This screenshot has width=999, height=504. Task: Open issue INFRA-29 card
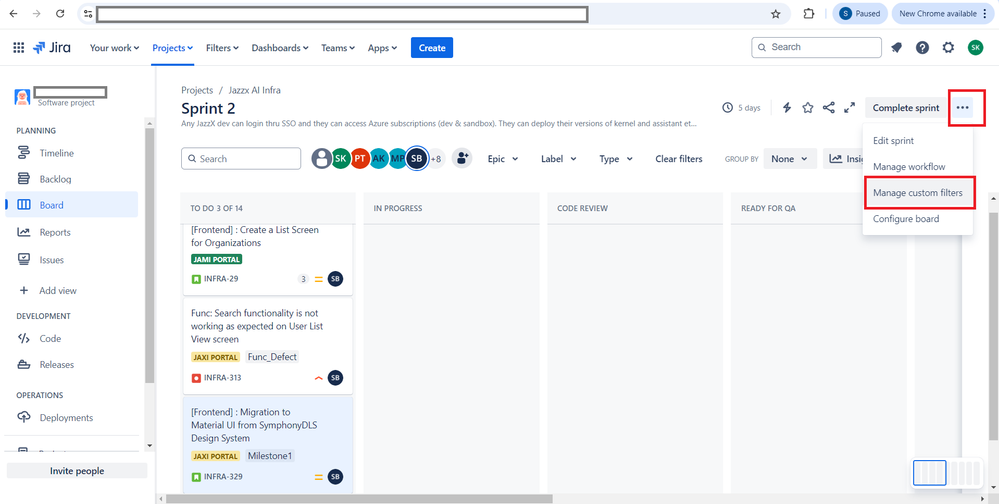[x=268, y=259]
